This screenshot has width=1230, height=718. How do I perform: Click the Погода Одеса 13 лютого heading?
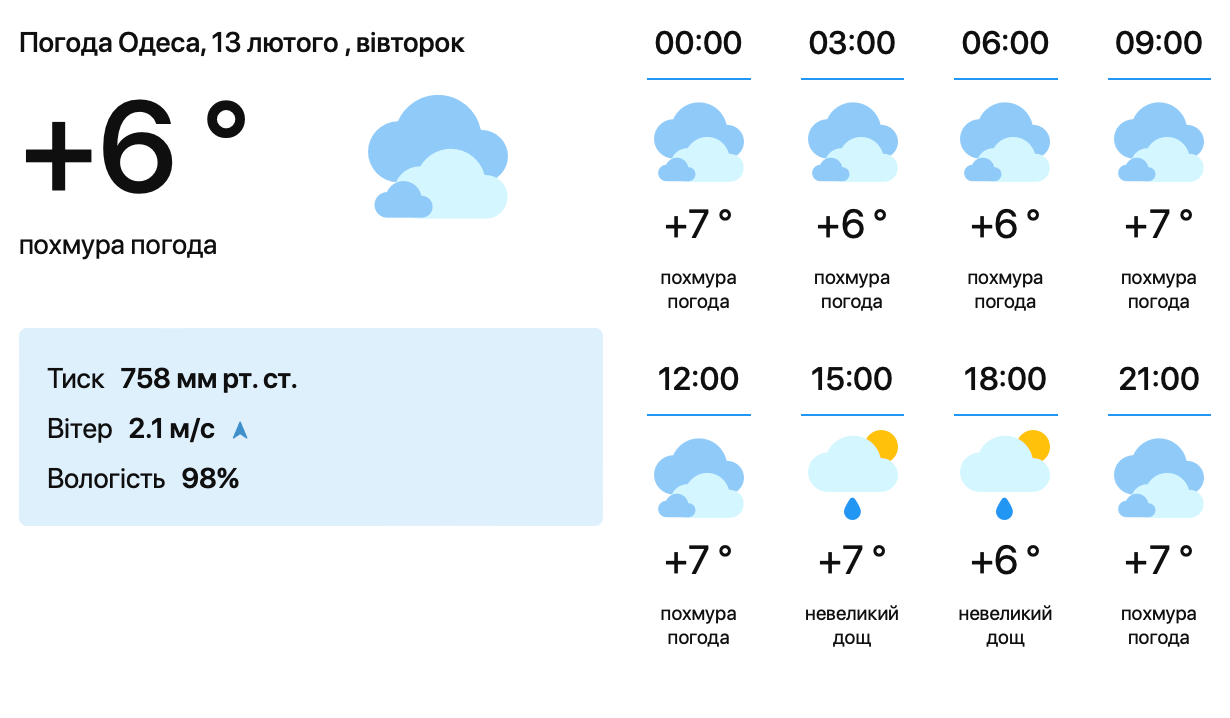(x=242, y=44)
